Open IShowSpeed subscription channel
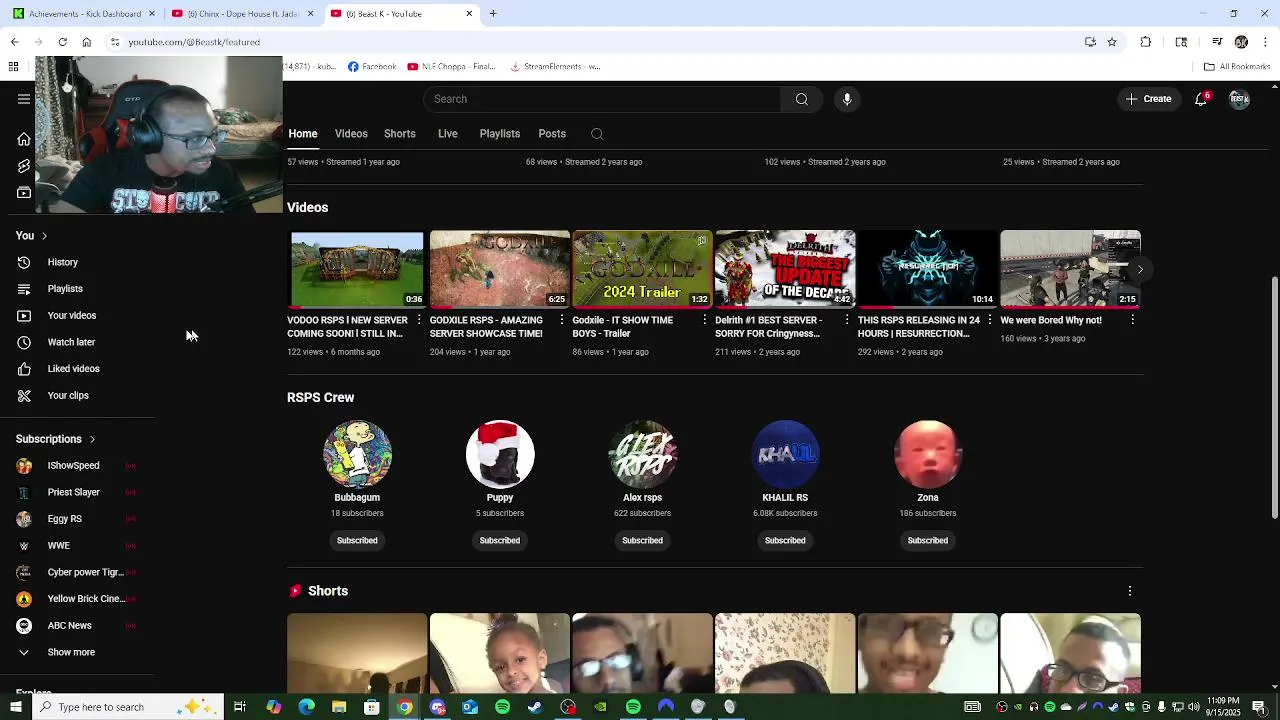1280x720 pixels. [74, 466]
